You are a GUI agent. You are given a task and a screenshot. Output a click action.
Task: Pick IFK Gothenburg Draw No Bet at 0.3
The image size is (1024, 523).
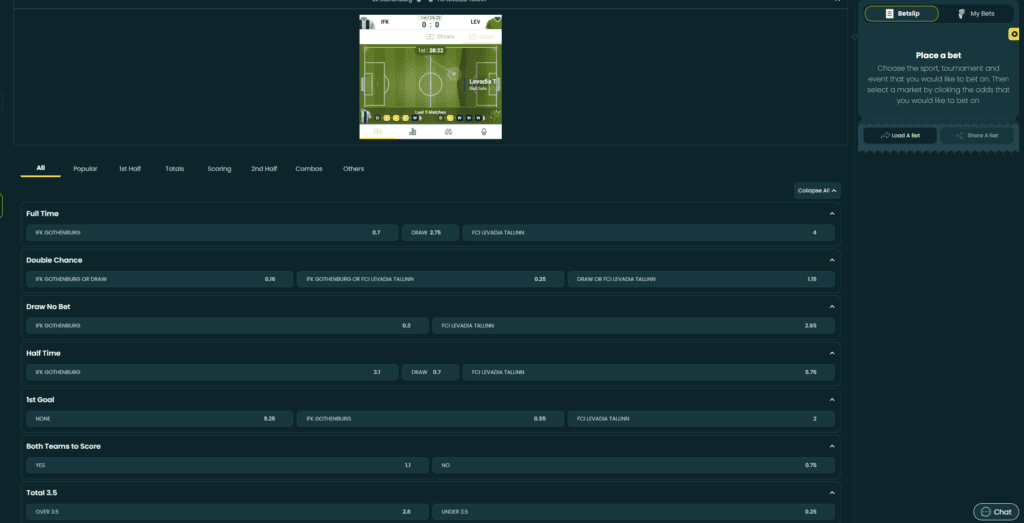[227, 325]
